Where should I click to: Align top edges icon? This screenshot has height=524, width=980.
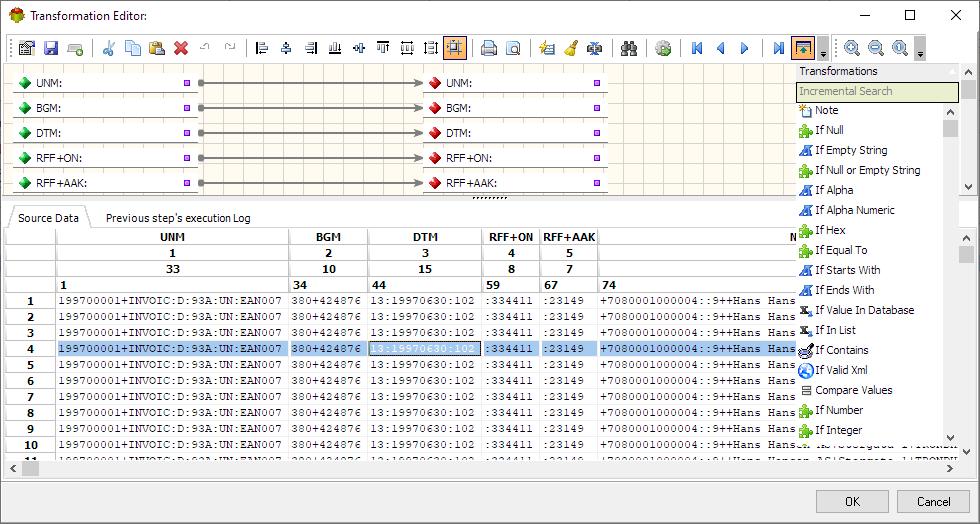coord(383,48)
